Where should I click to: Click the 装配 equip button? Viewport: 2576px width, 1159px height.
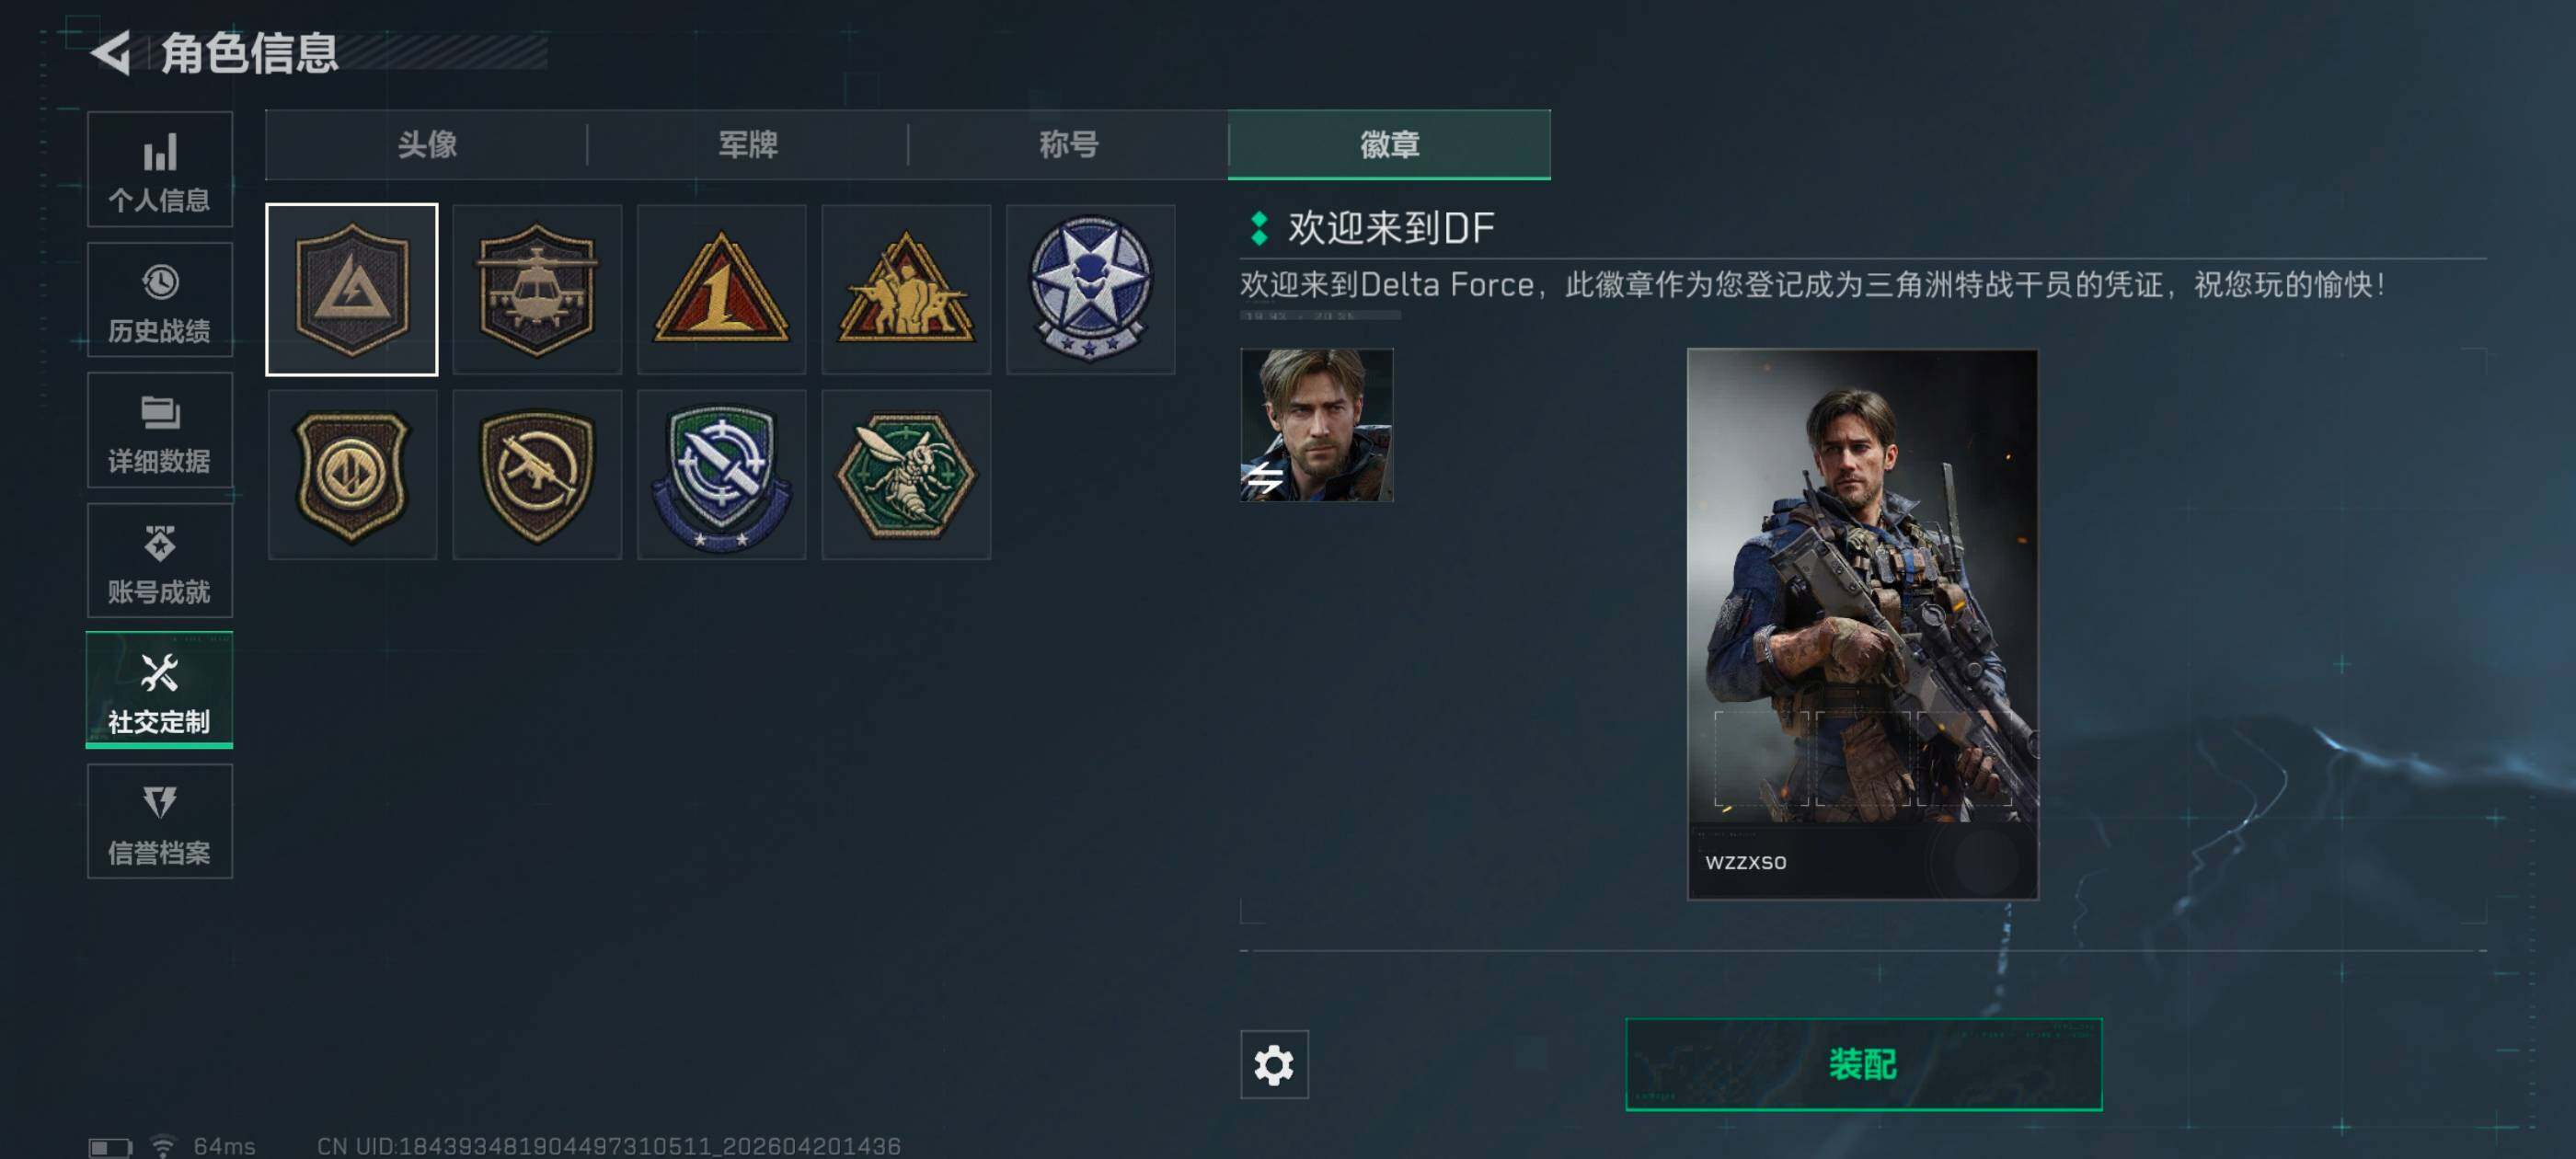pyautogui.click(x=1863, y=1064)
